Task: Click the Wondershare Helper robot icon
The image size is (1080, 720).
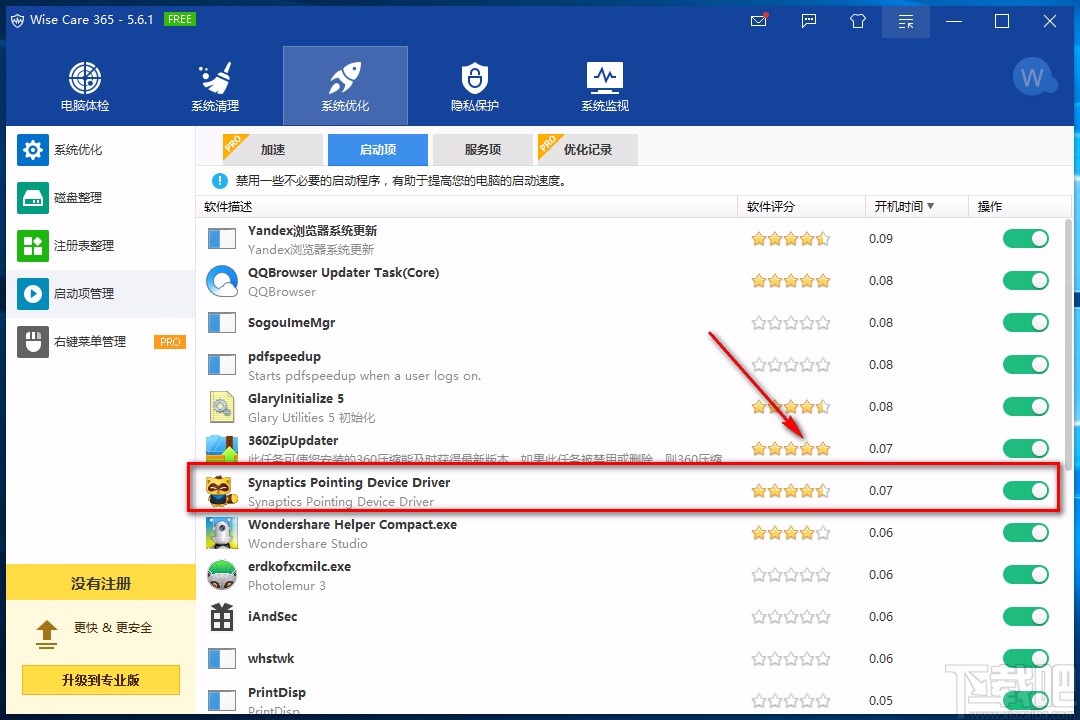Action: [222, 533]
